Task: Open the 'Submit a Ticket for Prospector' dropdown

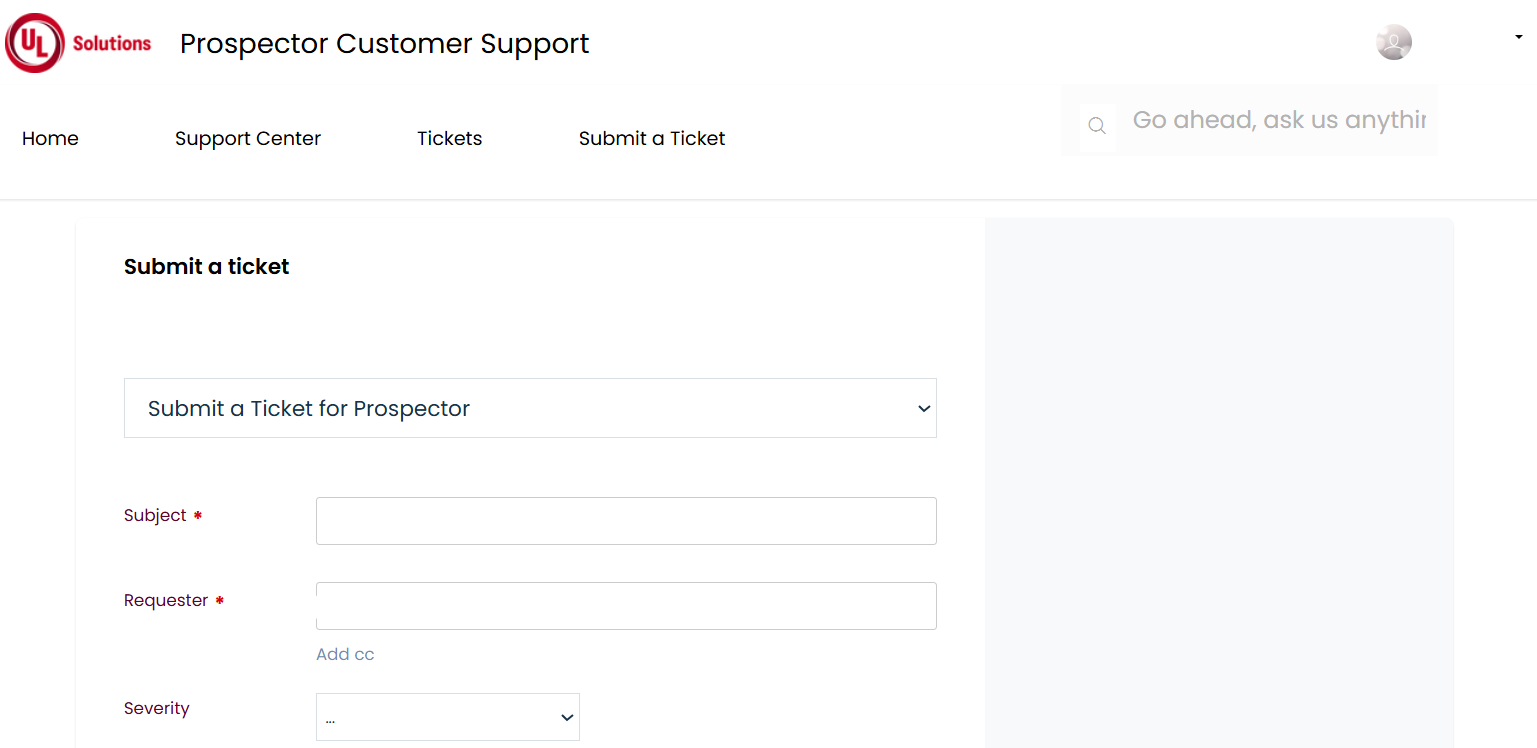Action: coord(530,408)
